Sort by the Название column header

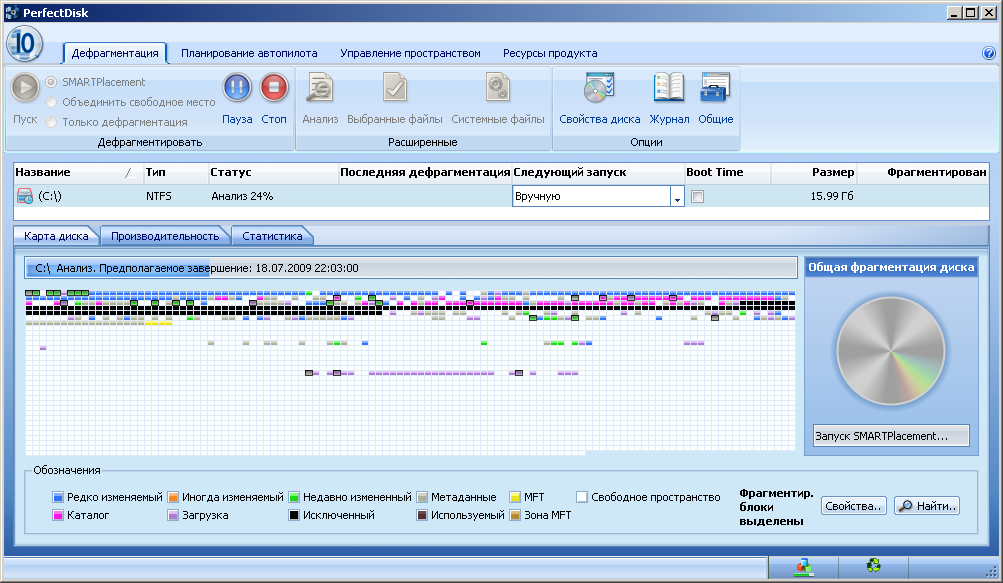(x=77, y=172)
